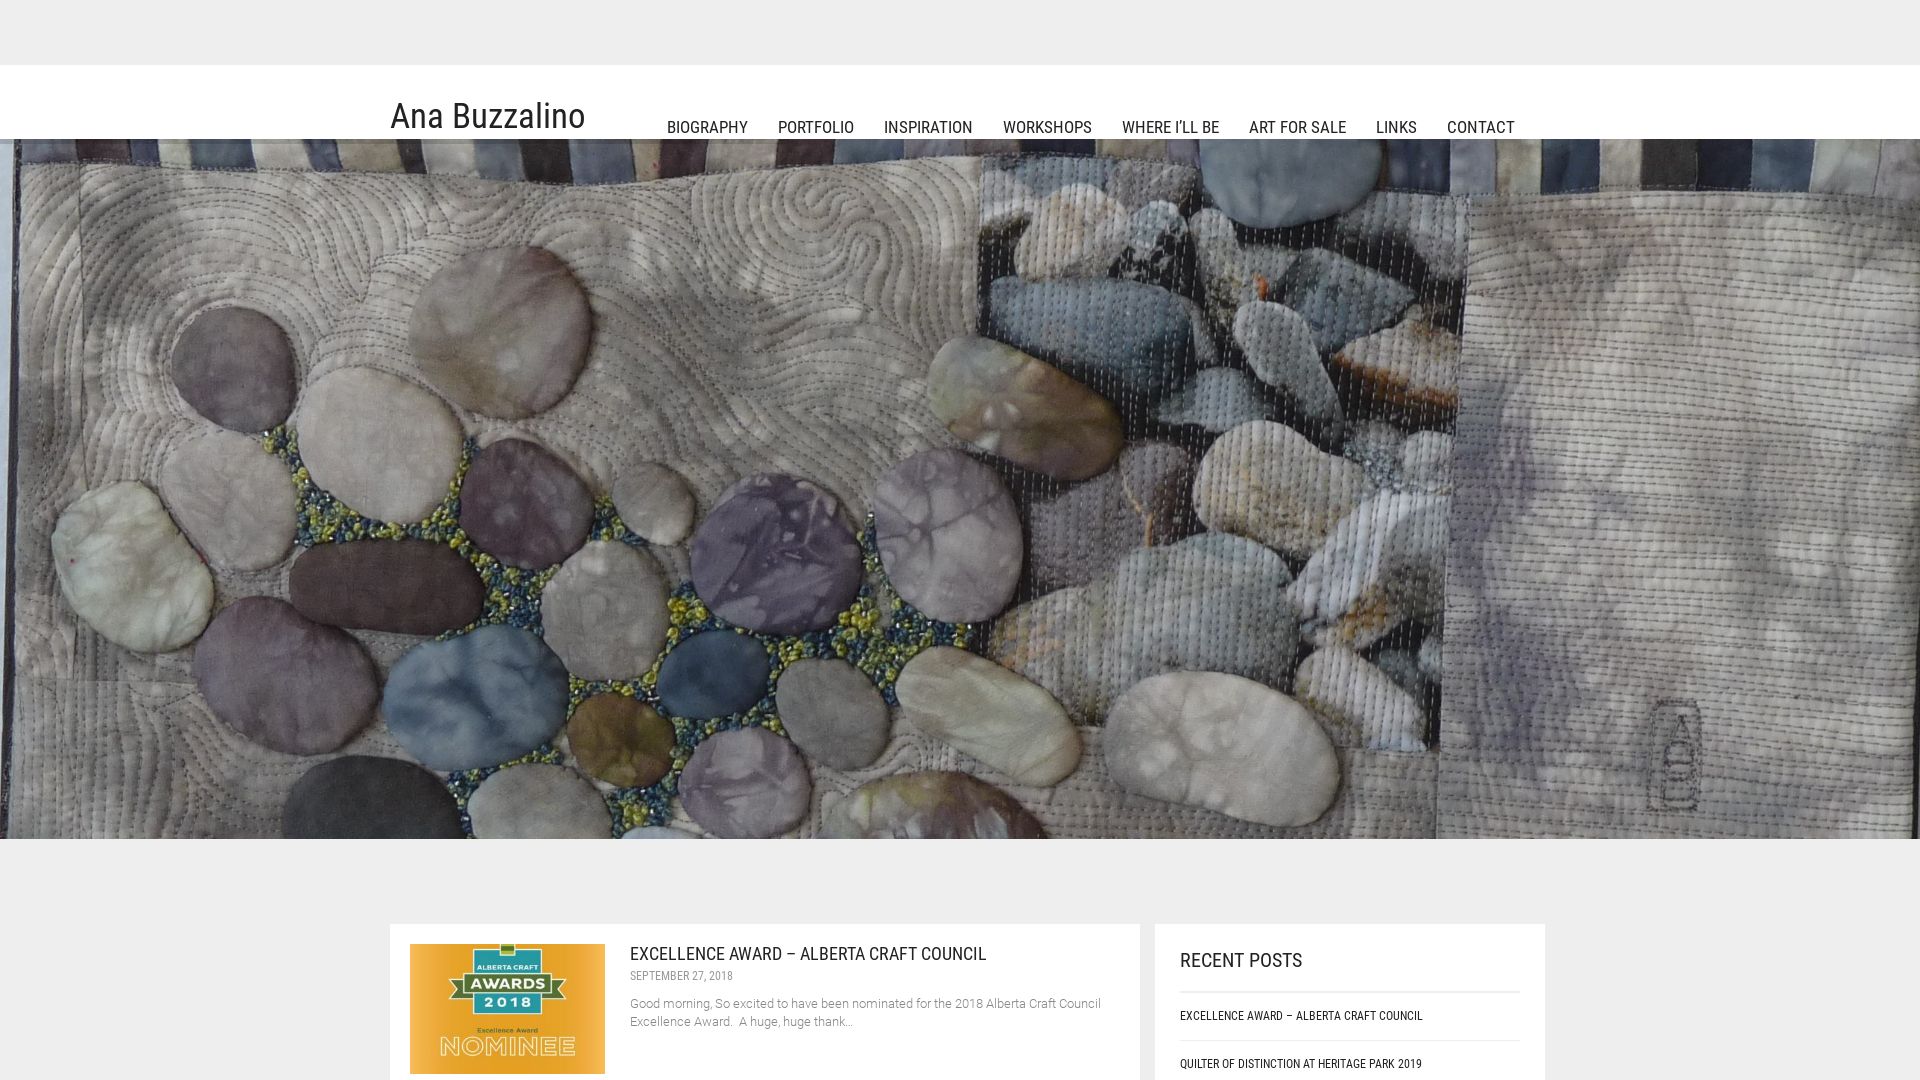Open the Excellence Award post headline

coord(807,954)
